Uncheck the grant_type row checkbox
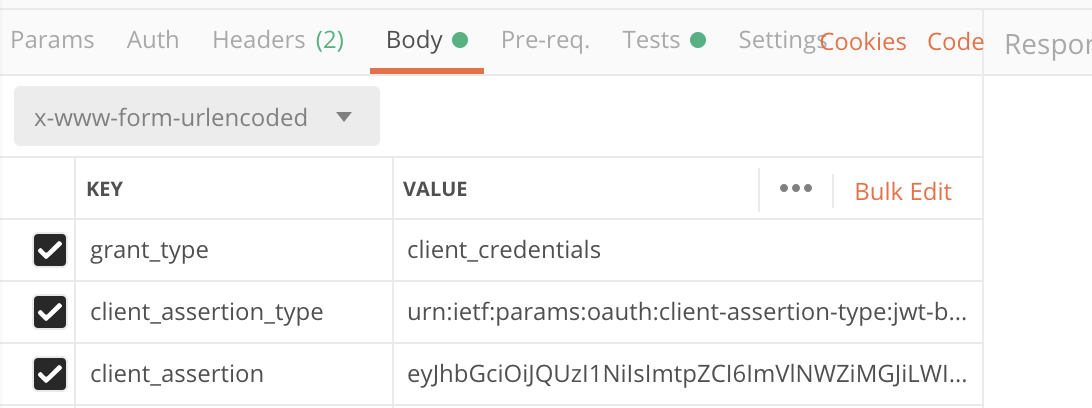Viewport: 1092px width, 408px height. [49, 250]
